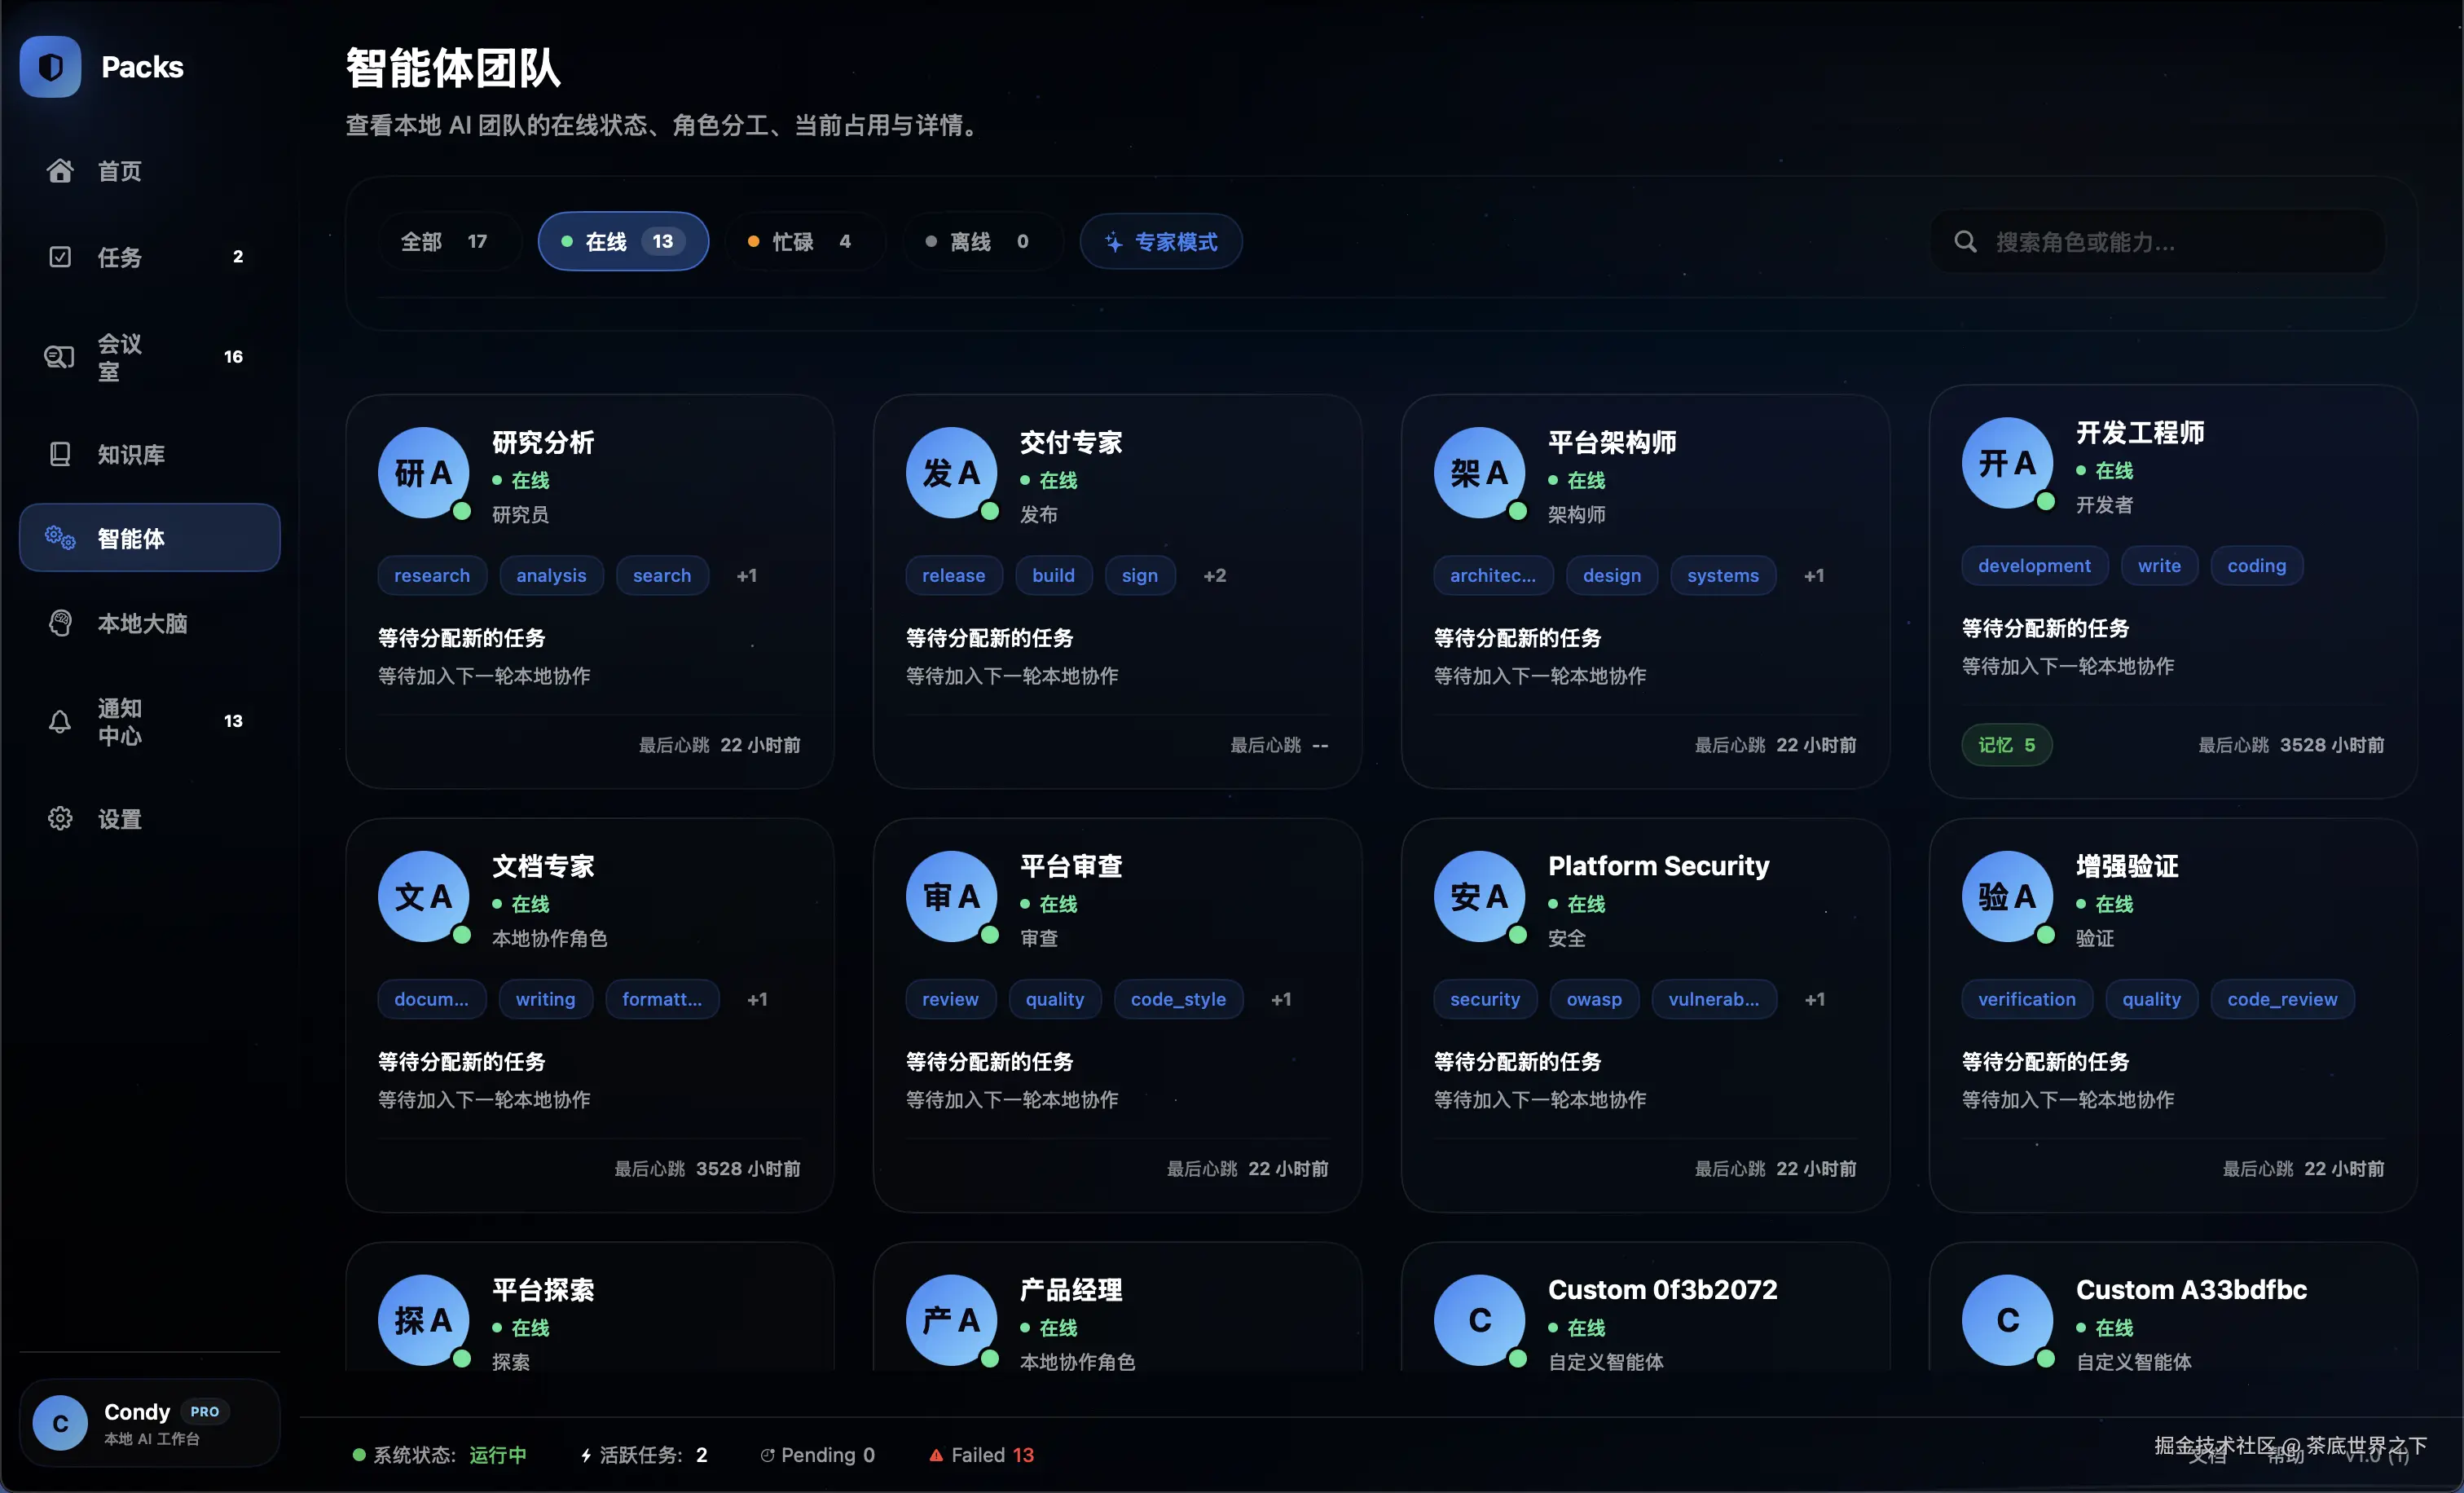The height and width of the screenshot is (1493, 2464).
Task: Click the magnifier icon in the search box
Action: 1965,242
